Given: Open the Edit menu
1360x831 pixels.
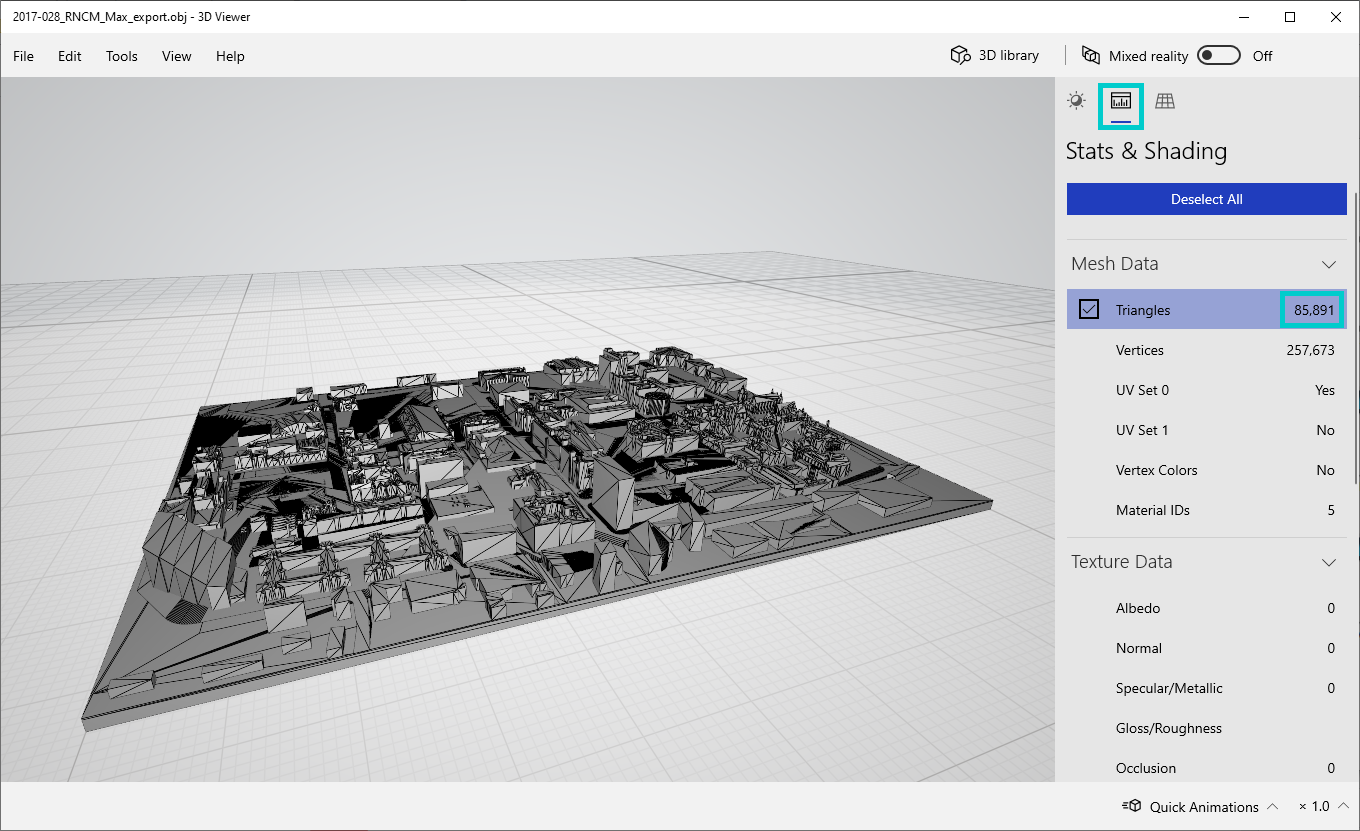Looking at the screenshot, I should pyautogui.click(x=70, y=56).
